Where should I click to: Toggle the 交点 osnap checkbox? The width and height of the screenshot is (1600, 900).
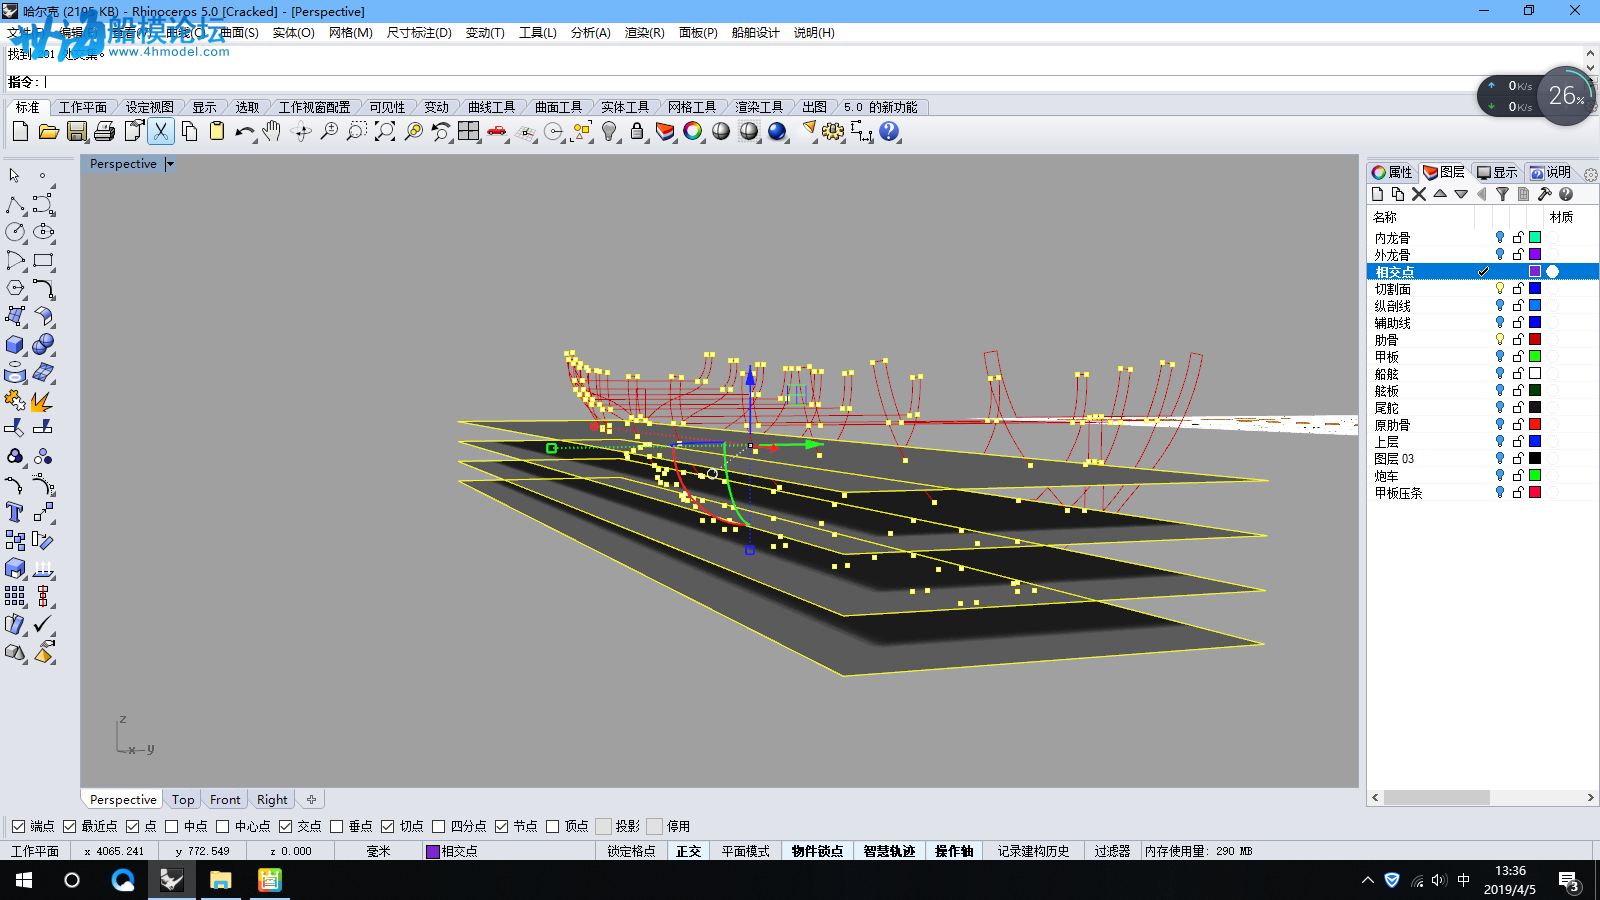pyautogui.click(x=286, y=826)
